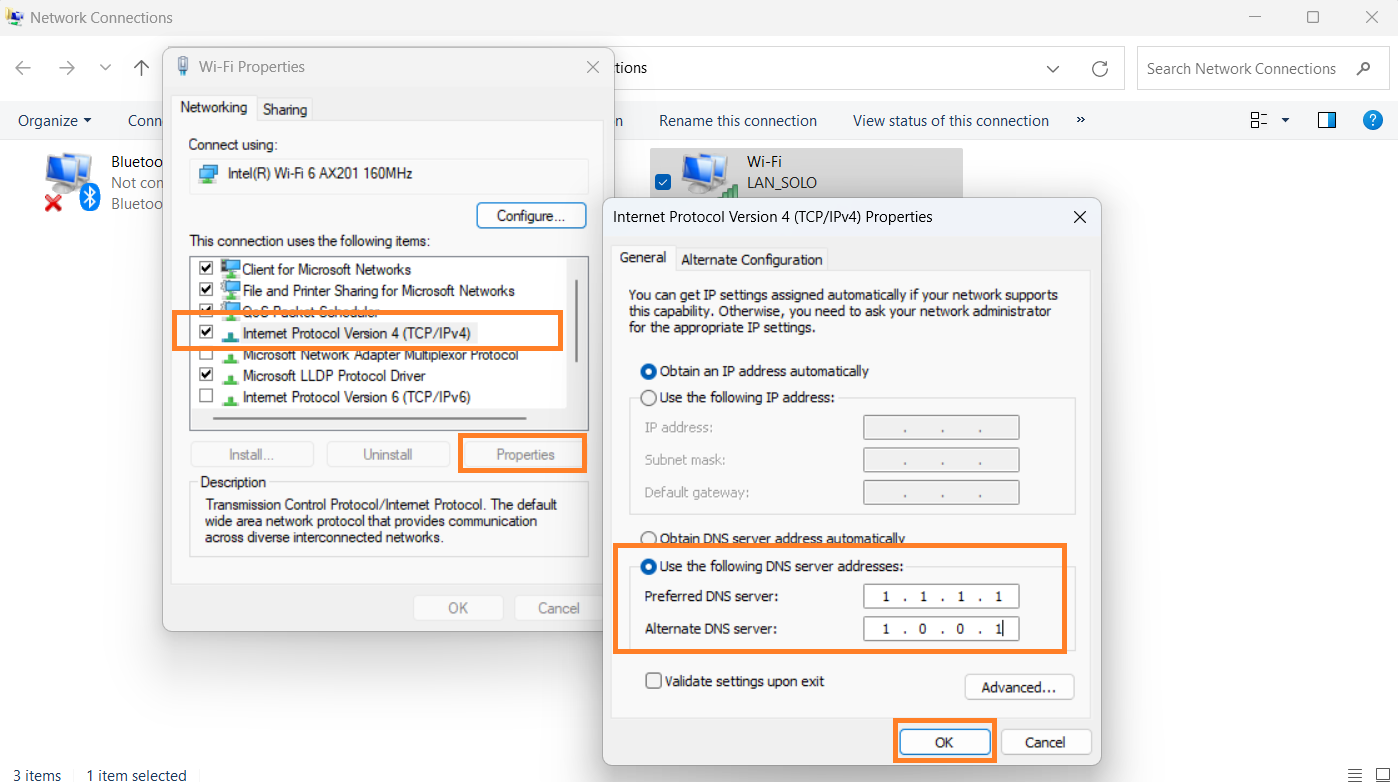Screen dimensions: 1398x782
Task: Switch to the Sharing tab
Action: point(285,109)
